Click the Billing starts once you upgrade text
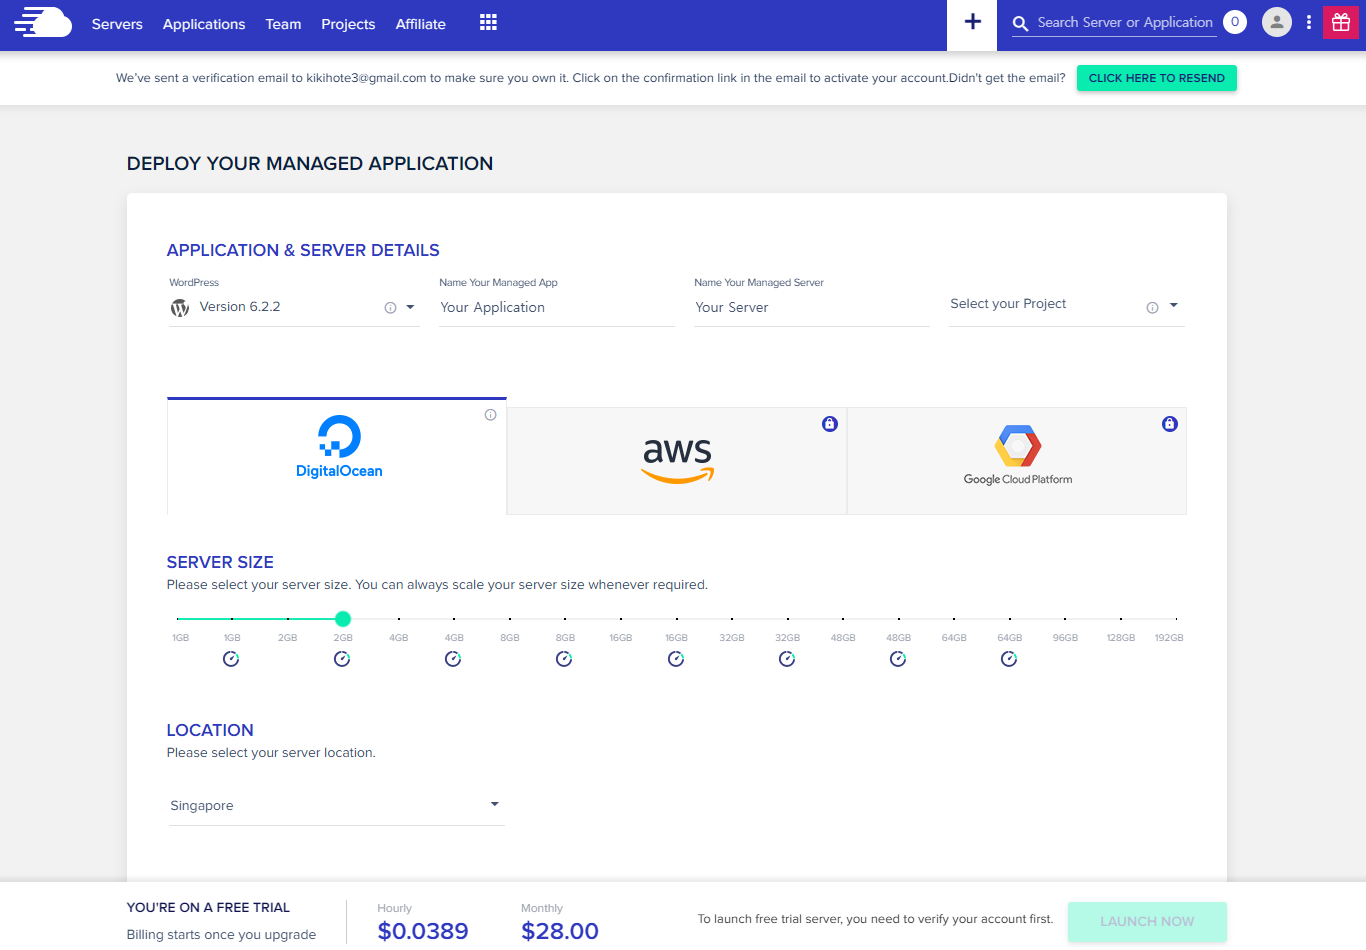The height and width of the screenshot is (950, 1366). click(221, 935)
